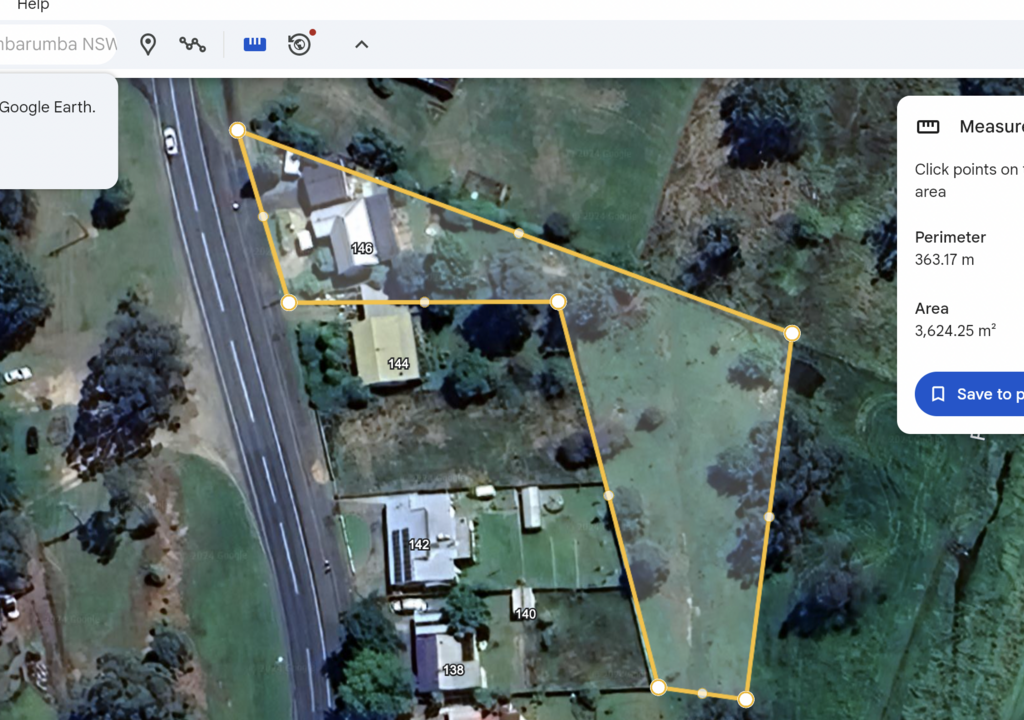
Task: Click the house number 140 label
Action: click(x=526, y=614)
